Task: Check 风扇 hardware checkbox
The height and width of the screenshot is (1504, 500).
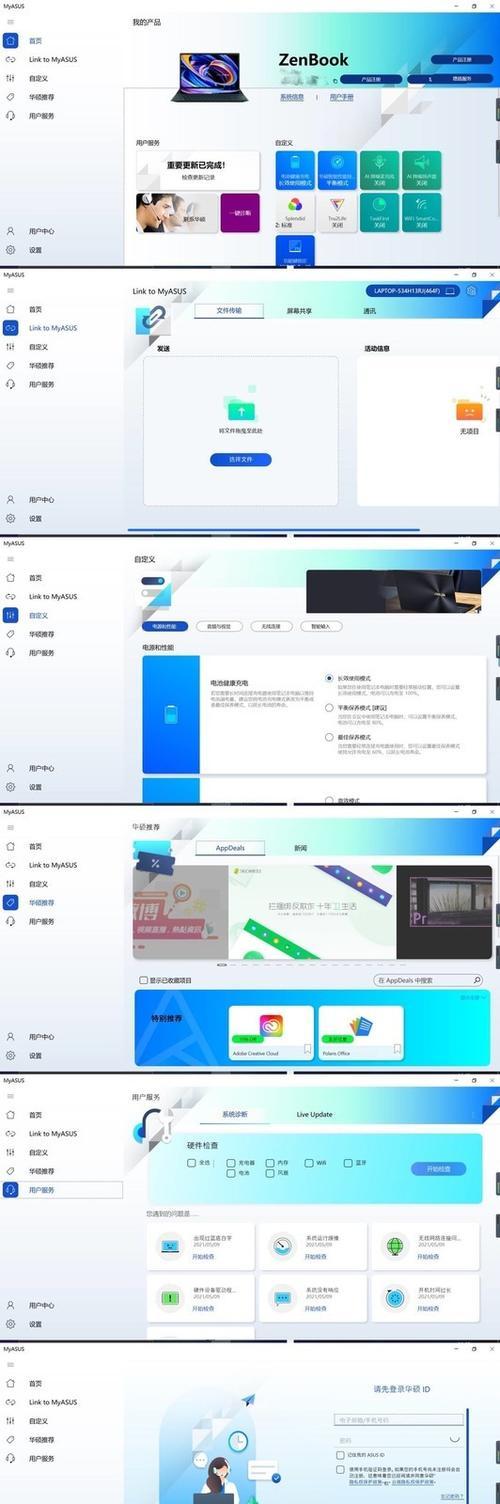Action: click(269, 1173)
